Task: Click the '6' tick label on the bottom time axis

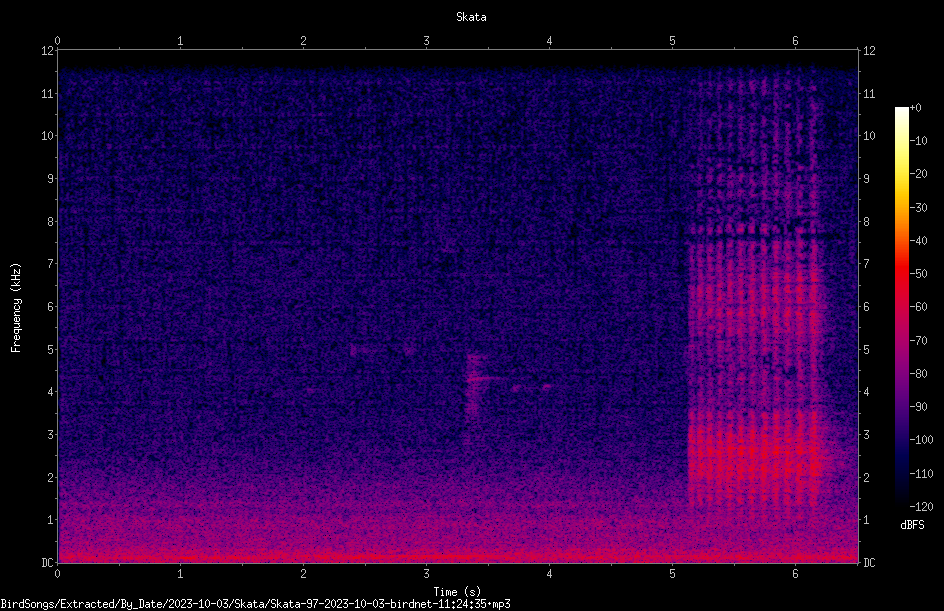Action: (795, 574)
